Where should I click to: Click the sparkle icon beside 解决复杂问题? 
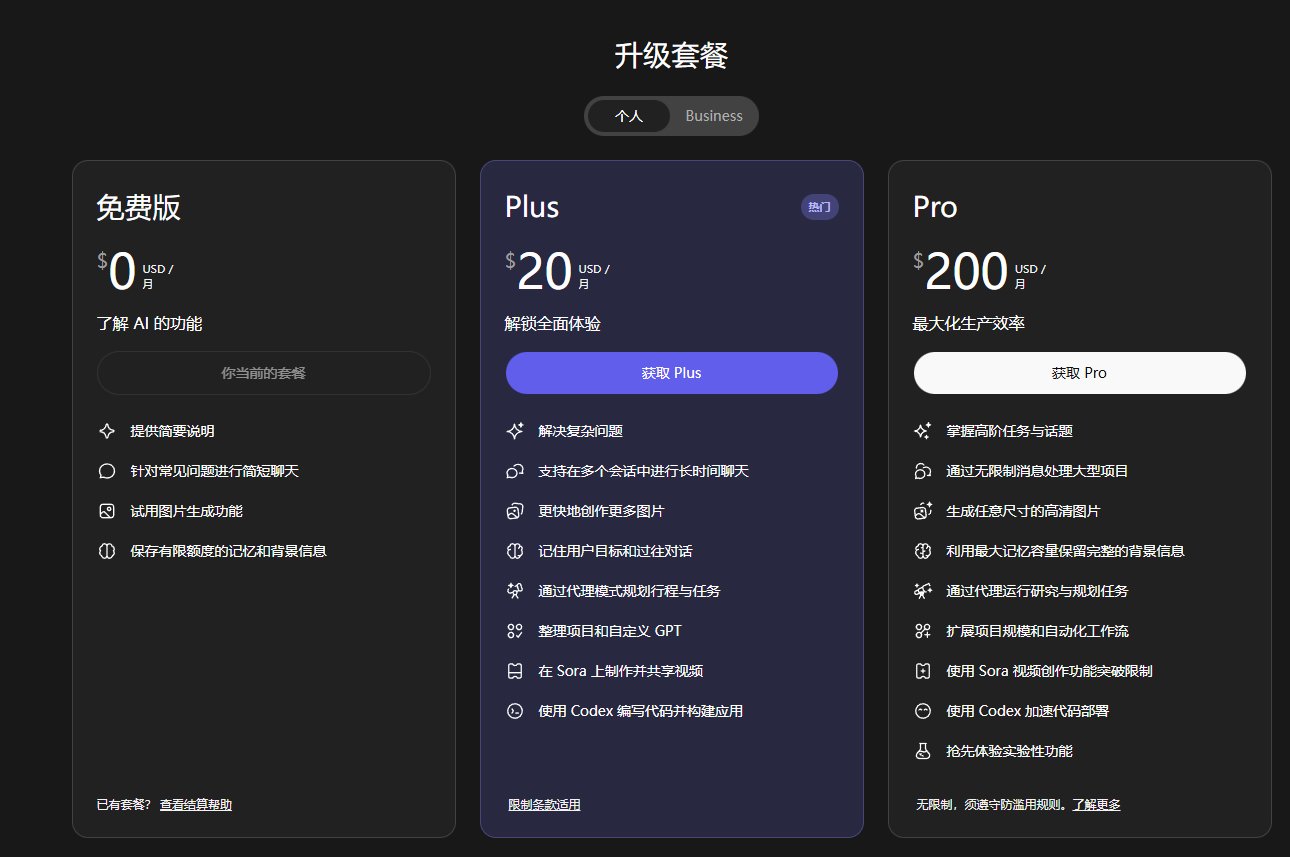[515, 431]
